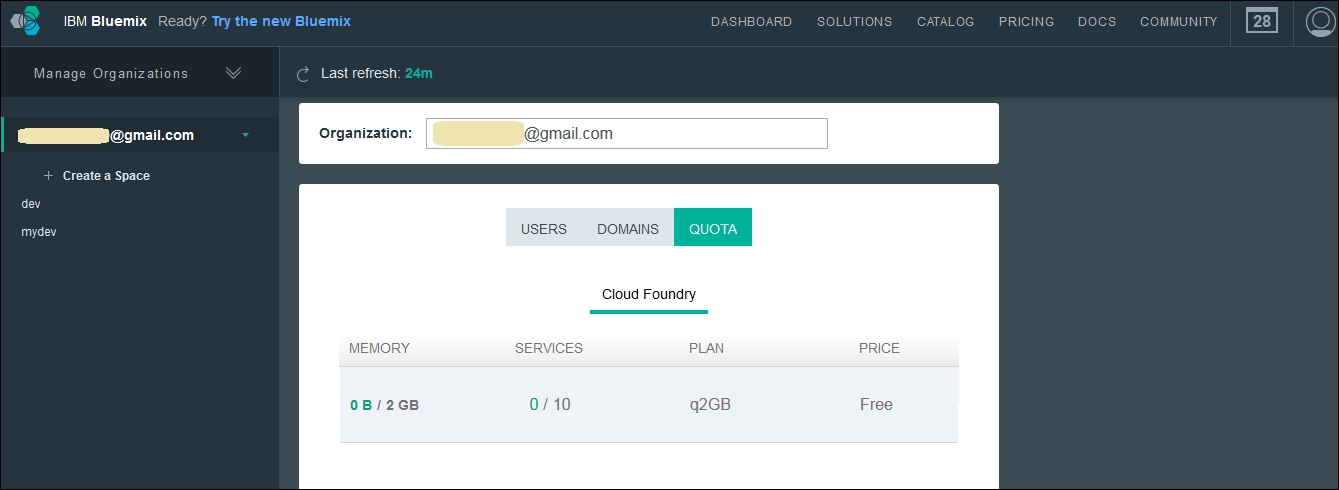The width and height of the screenshot is (1339, 490).
Task: Click the Organization: label
Action: [365, 133]
